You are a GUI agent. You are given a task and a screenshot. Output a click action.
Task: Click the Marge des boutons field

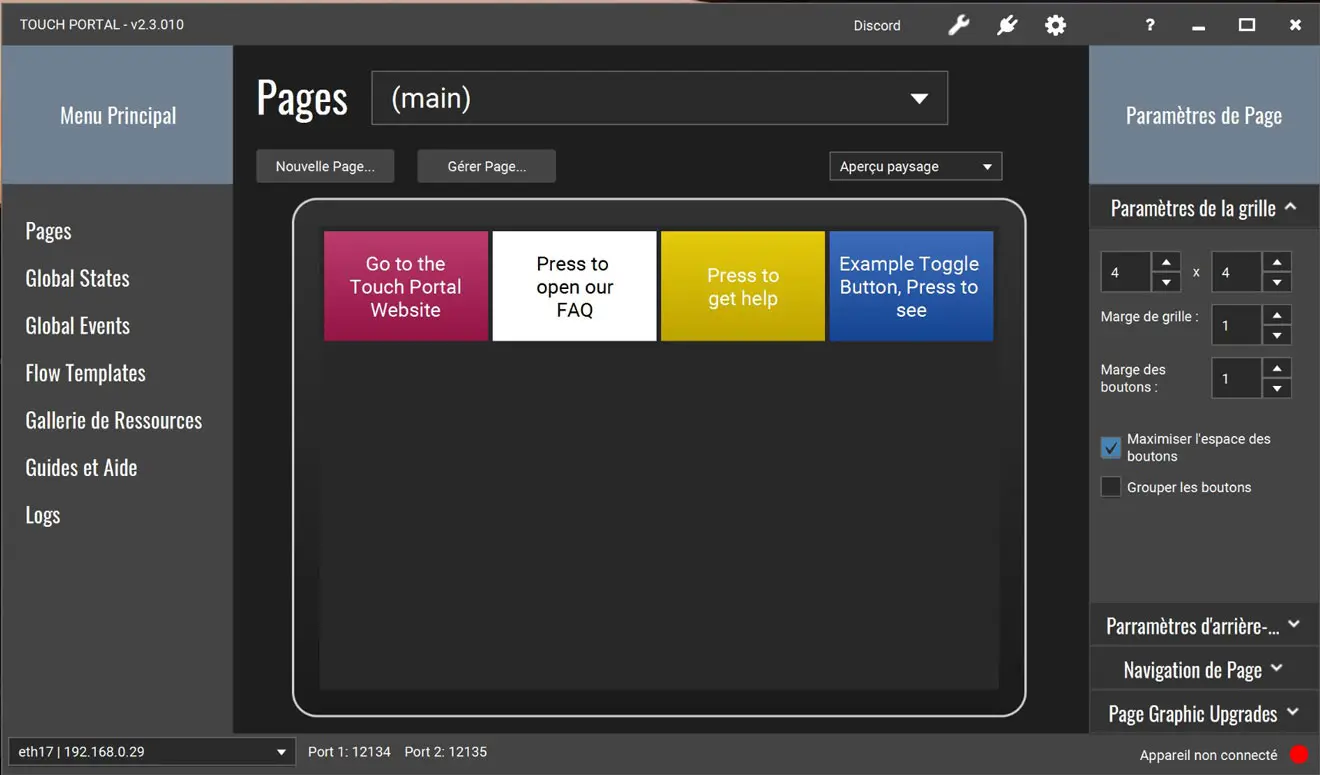coord(1237,378)
